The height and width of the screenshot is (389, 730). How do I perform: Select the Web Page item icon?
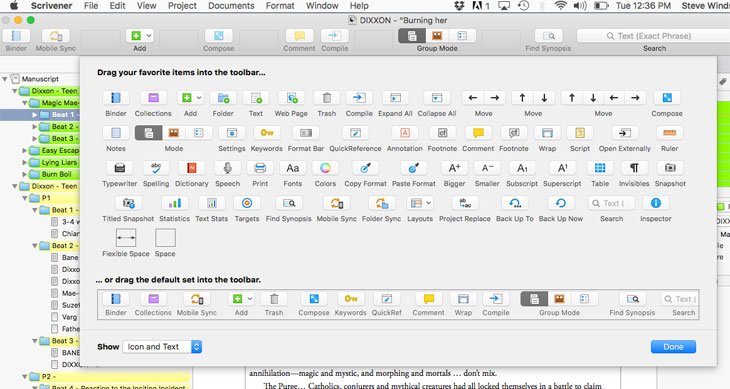click(x=291, y=98)
